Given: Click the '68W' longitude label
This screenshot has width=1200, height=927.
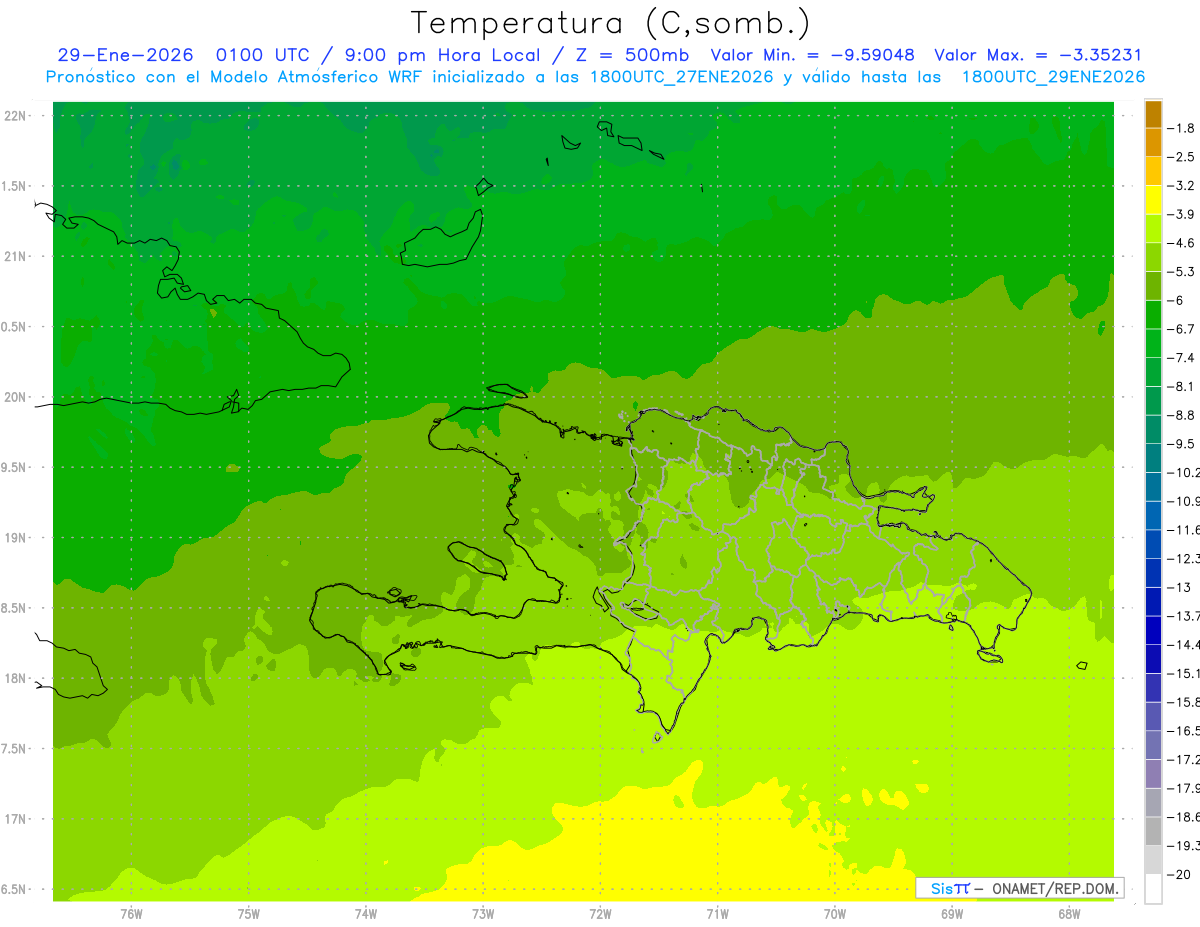Looking at the screenshot, I should 1069,913.
